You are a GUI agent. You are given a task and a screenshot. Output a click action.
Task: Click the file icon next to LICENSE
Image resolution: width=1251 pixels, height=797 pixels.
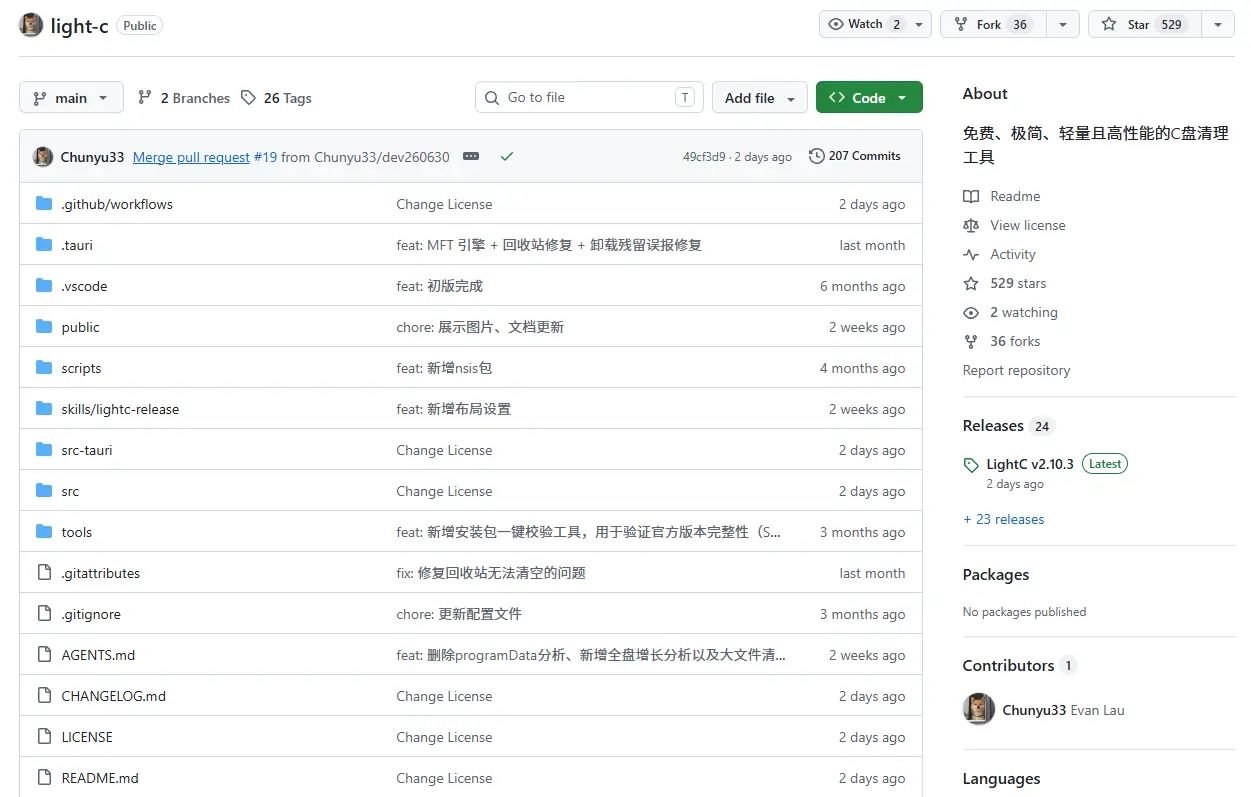[43, 737]
